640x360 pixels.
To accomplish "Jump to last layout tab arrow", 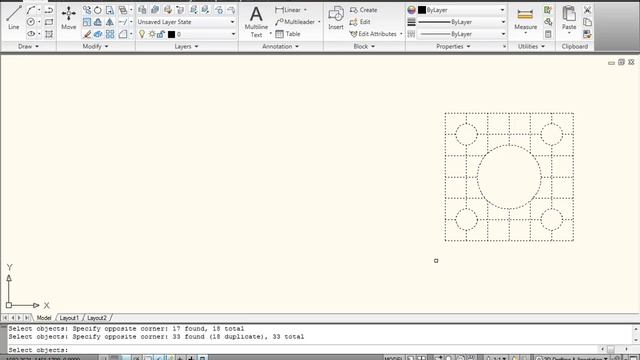I will [x=27, y=318].
